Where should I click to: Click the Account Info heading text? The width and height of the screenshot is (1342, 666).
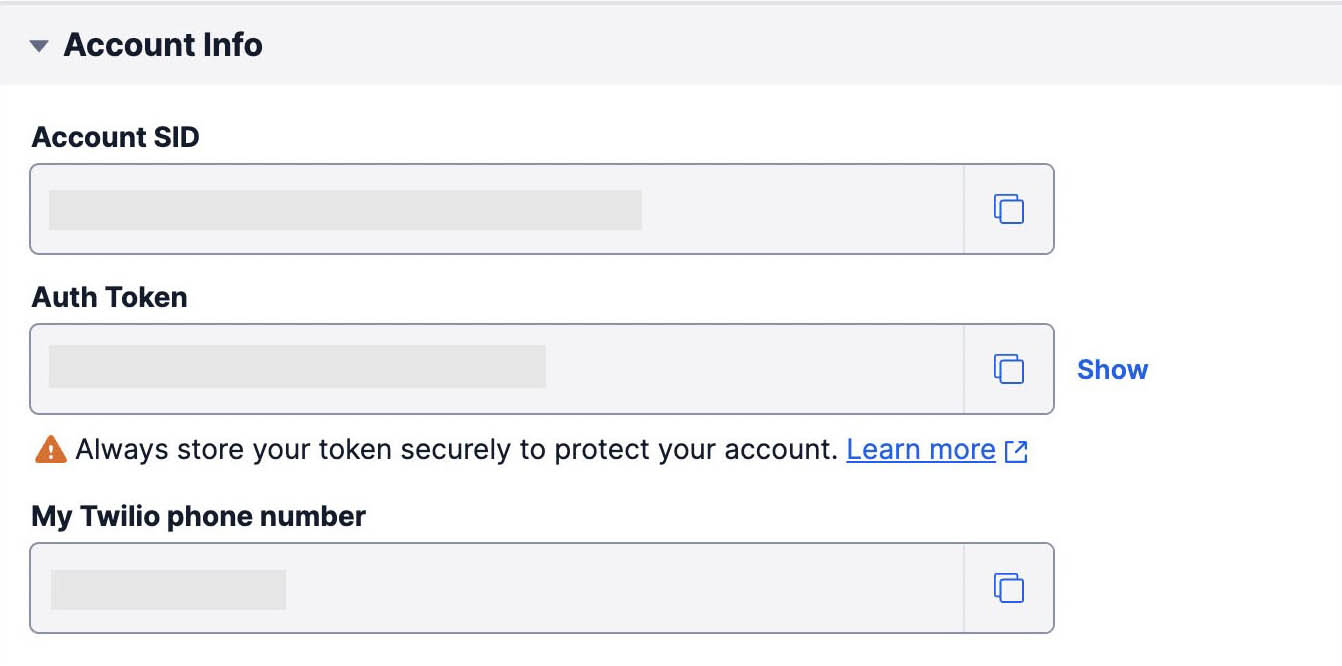click(163, 45)
